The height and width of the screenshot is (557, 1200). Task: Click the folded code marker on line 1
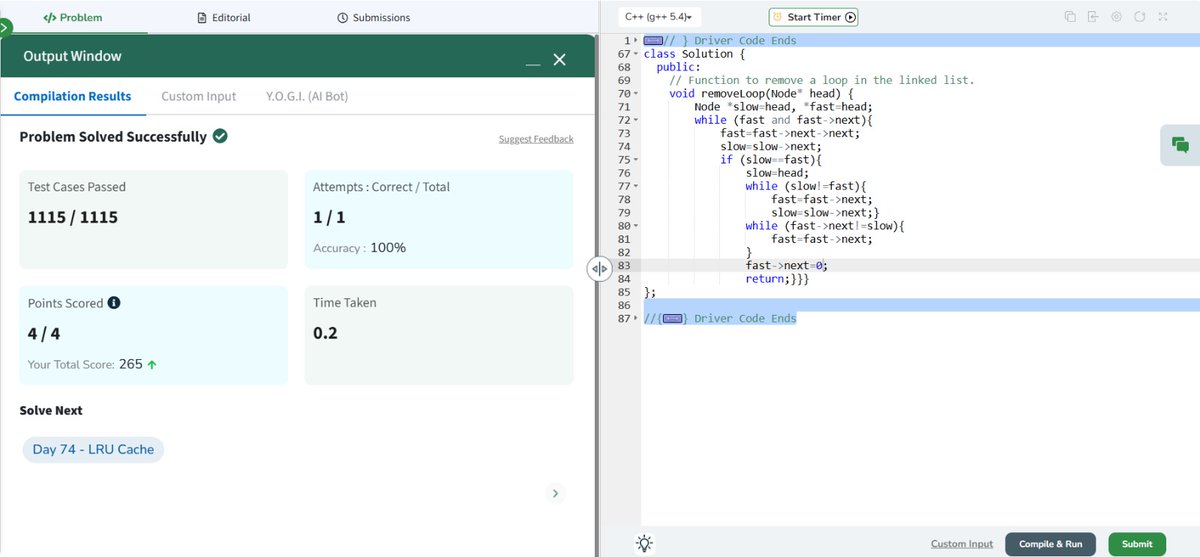tap(654, 40)
